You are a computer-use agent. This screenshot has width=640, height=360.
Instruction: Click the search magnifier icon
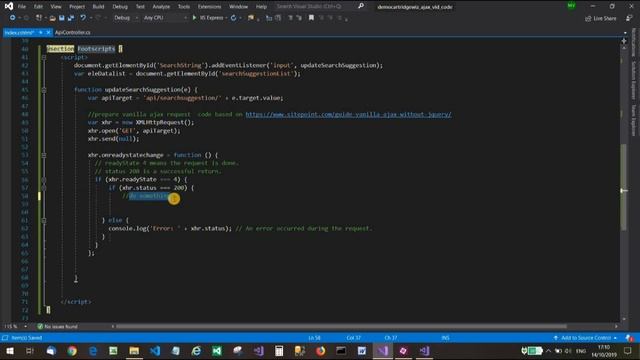click(361, 6)
